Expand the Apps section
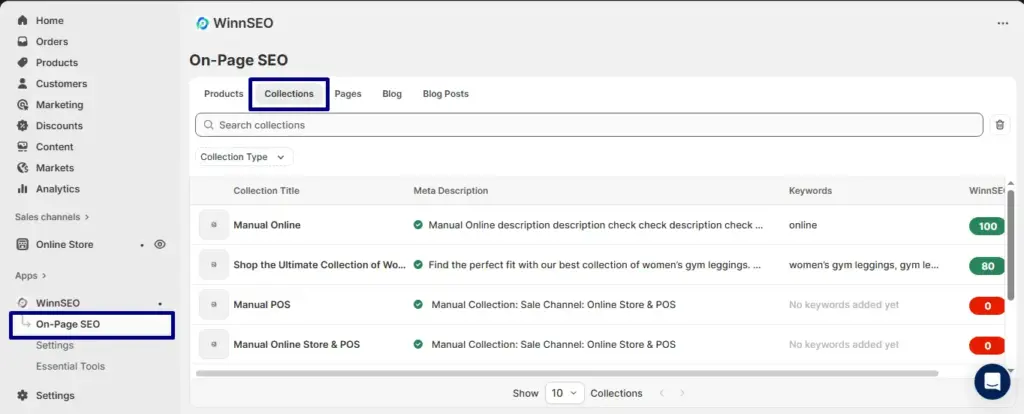The image size is (1024, 414). pos(31,276)
